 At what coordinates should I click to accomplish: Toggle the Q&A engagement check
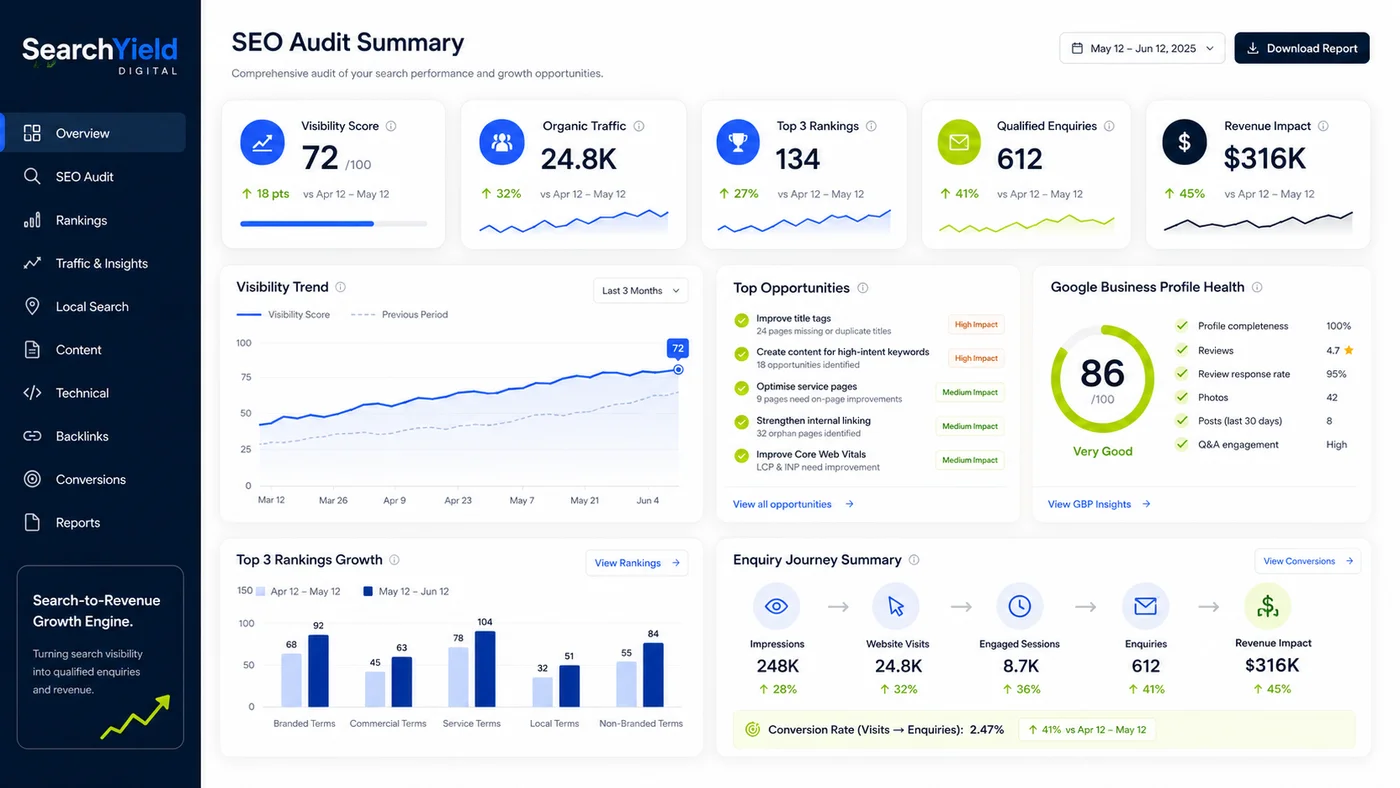point(1182,444)
